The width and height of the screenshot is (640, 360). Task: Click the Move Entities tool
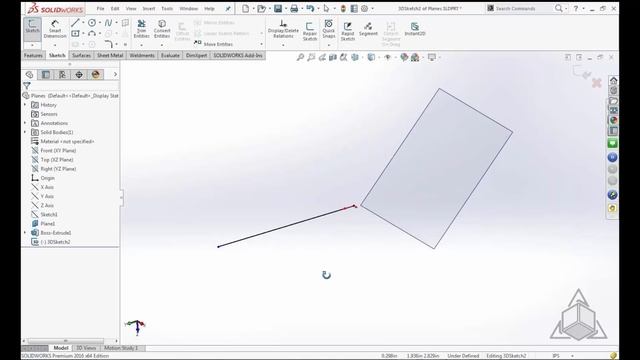pos(213,44)
